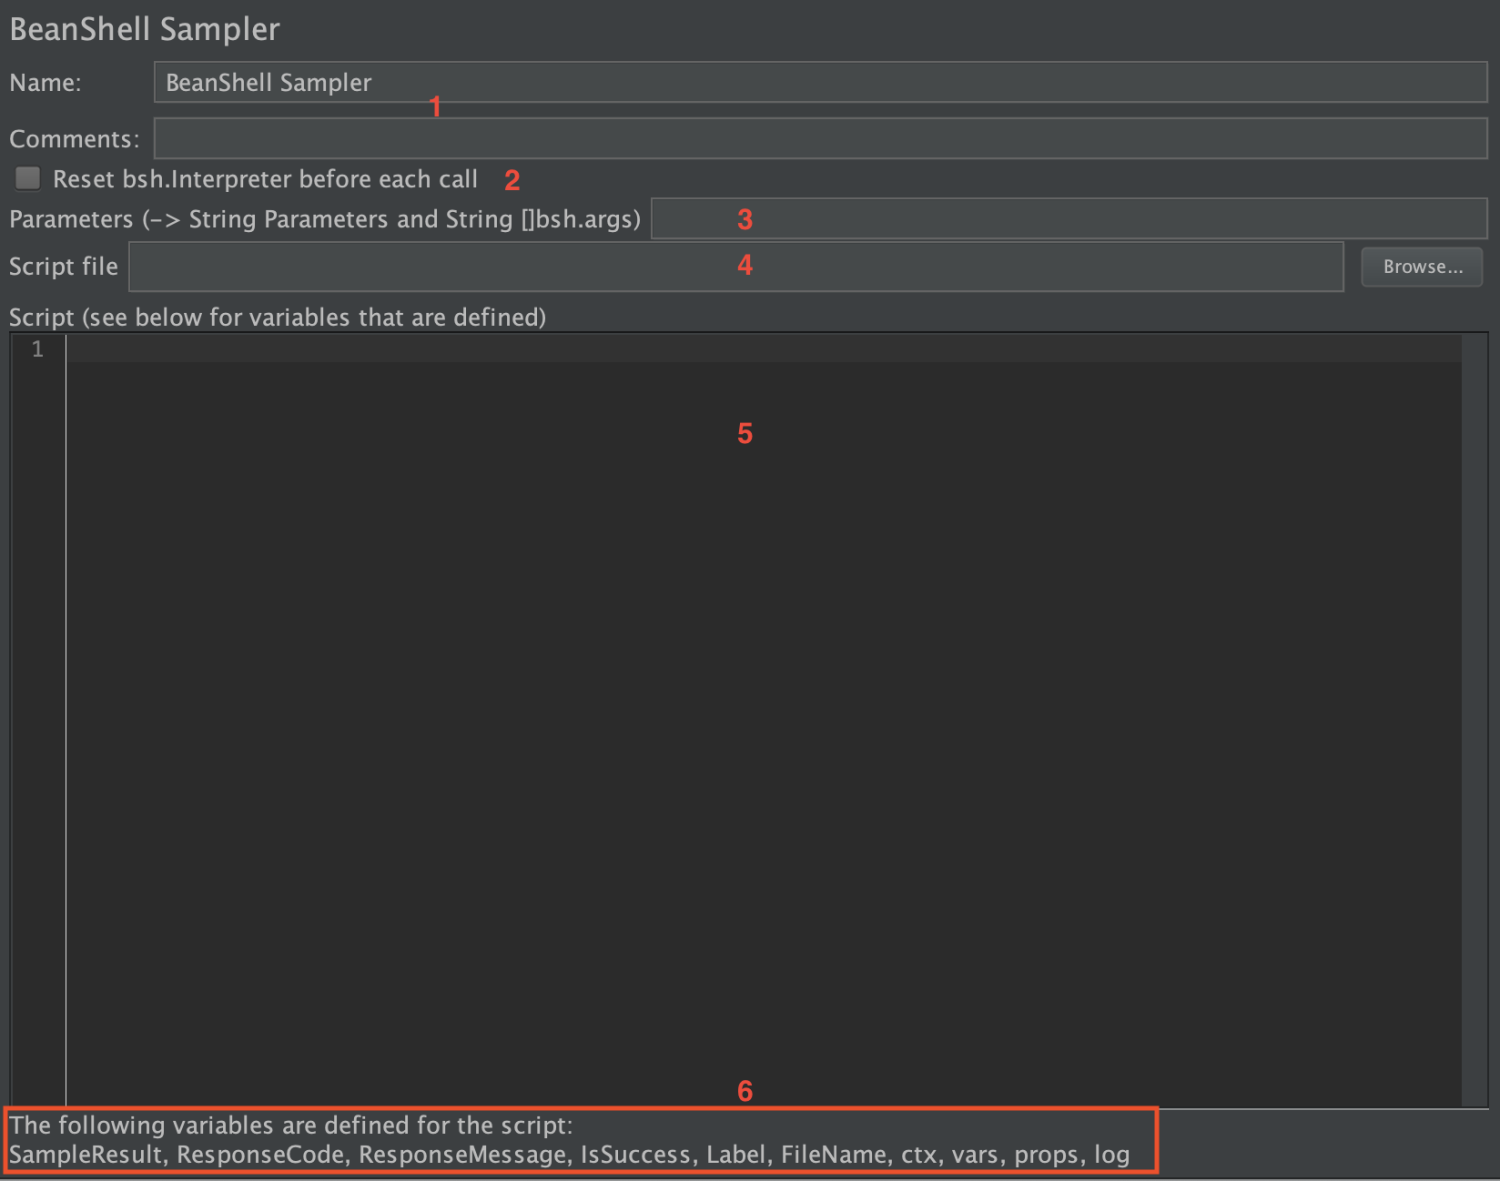Click the 'Name:' label
The image size is (1500, 1181).
pyautogui.click(x=45, y=83)
